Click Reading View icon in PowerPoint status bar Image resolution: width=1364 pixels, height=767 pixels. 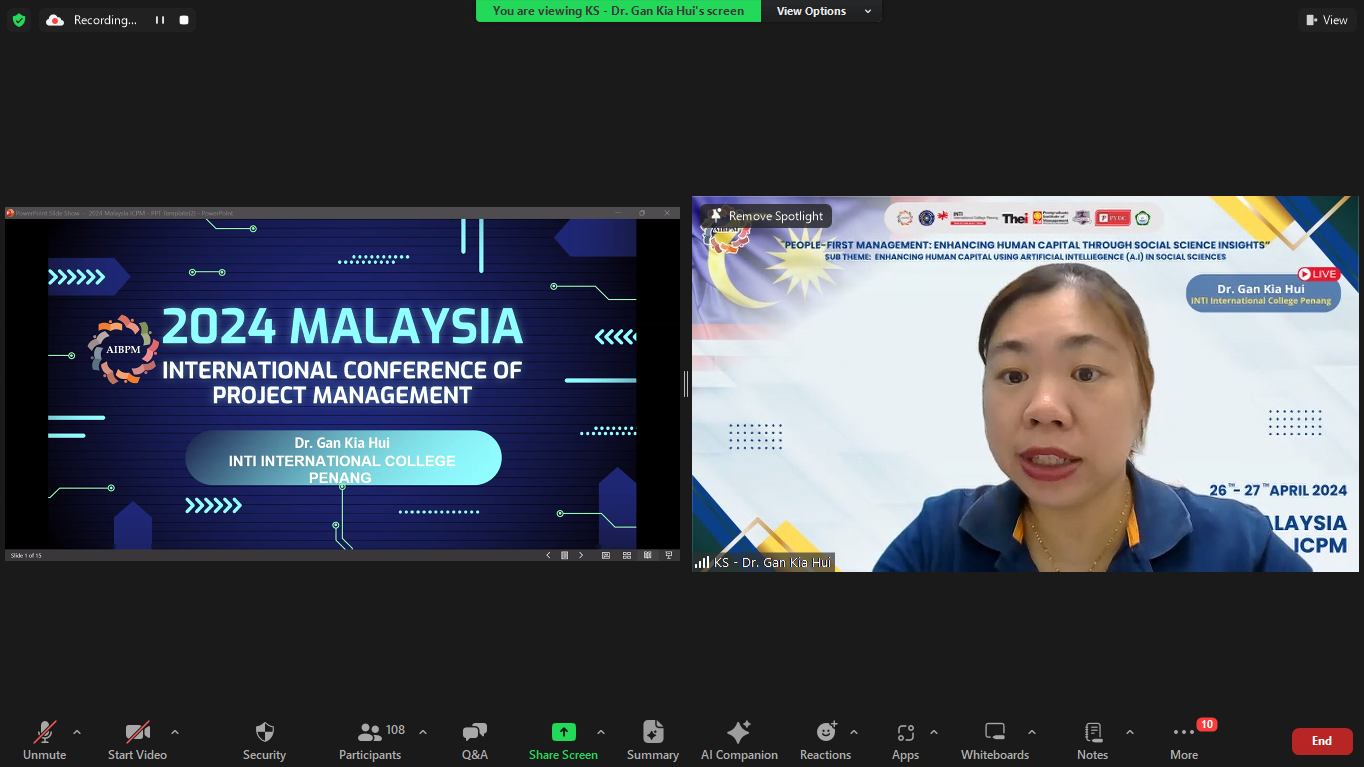(x=648, y=555)
